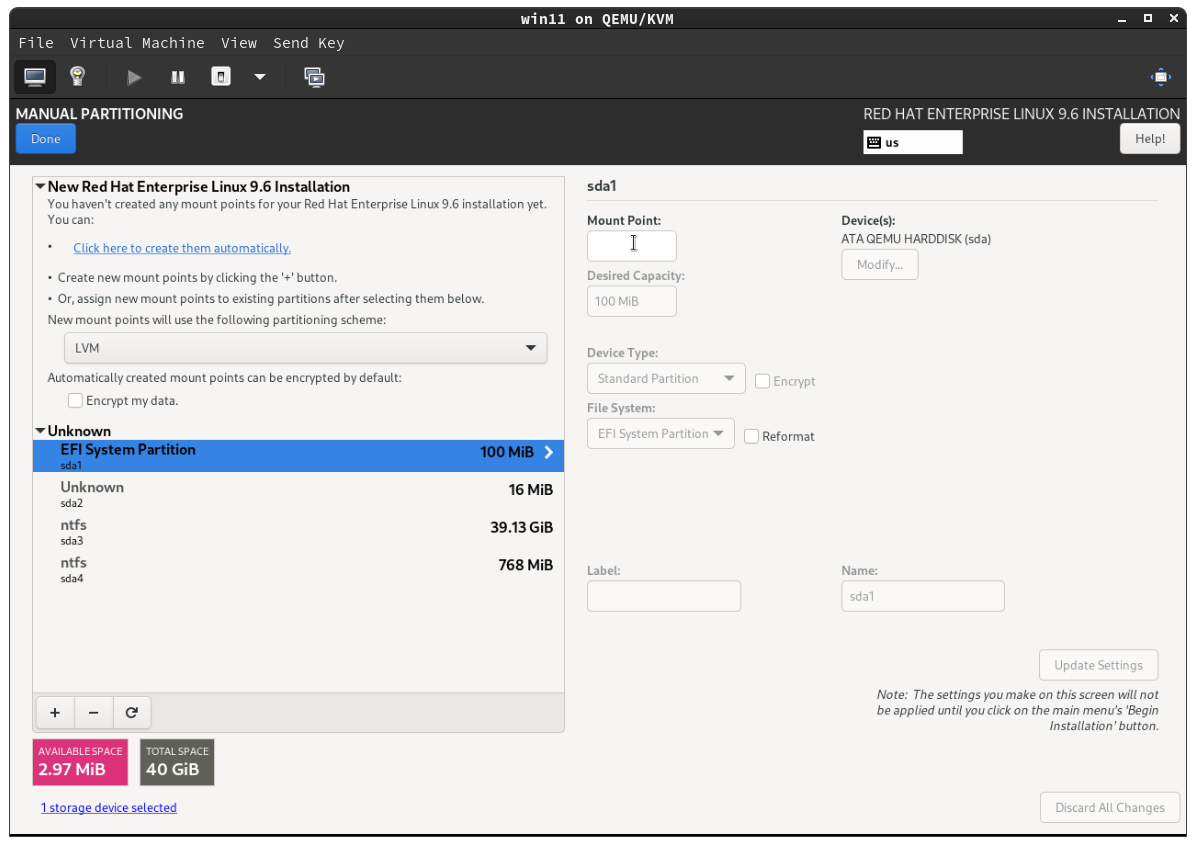
Task: Click the 768 MiB size value
Action: pyautogui.click(x=526, y=565)
